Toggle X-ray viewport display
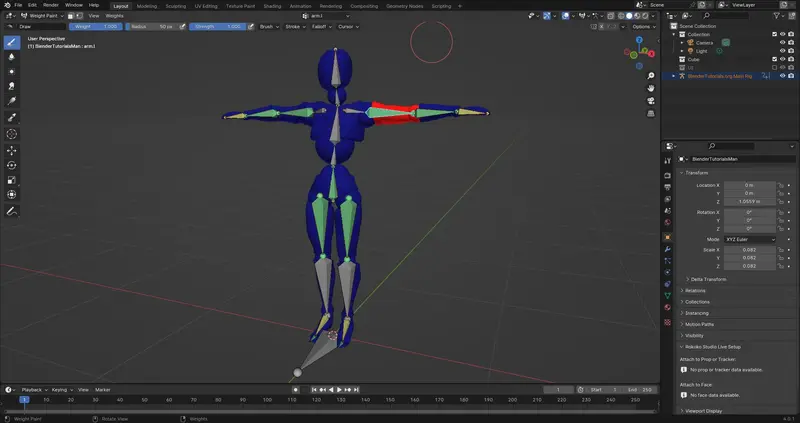800x423 pixels. (611, 16)
